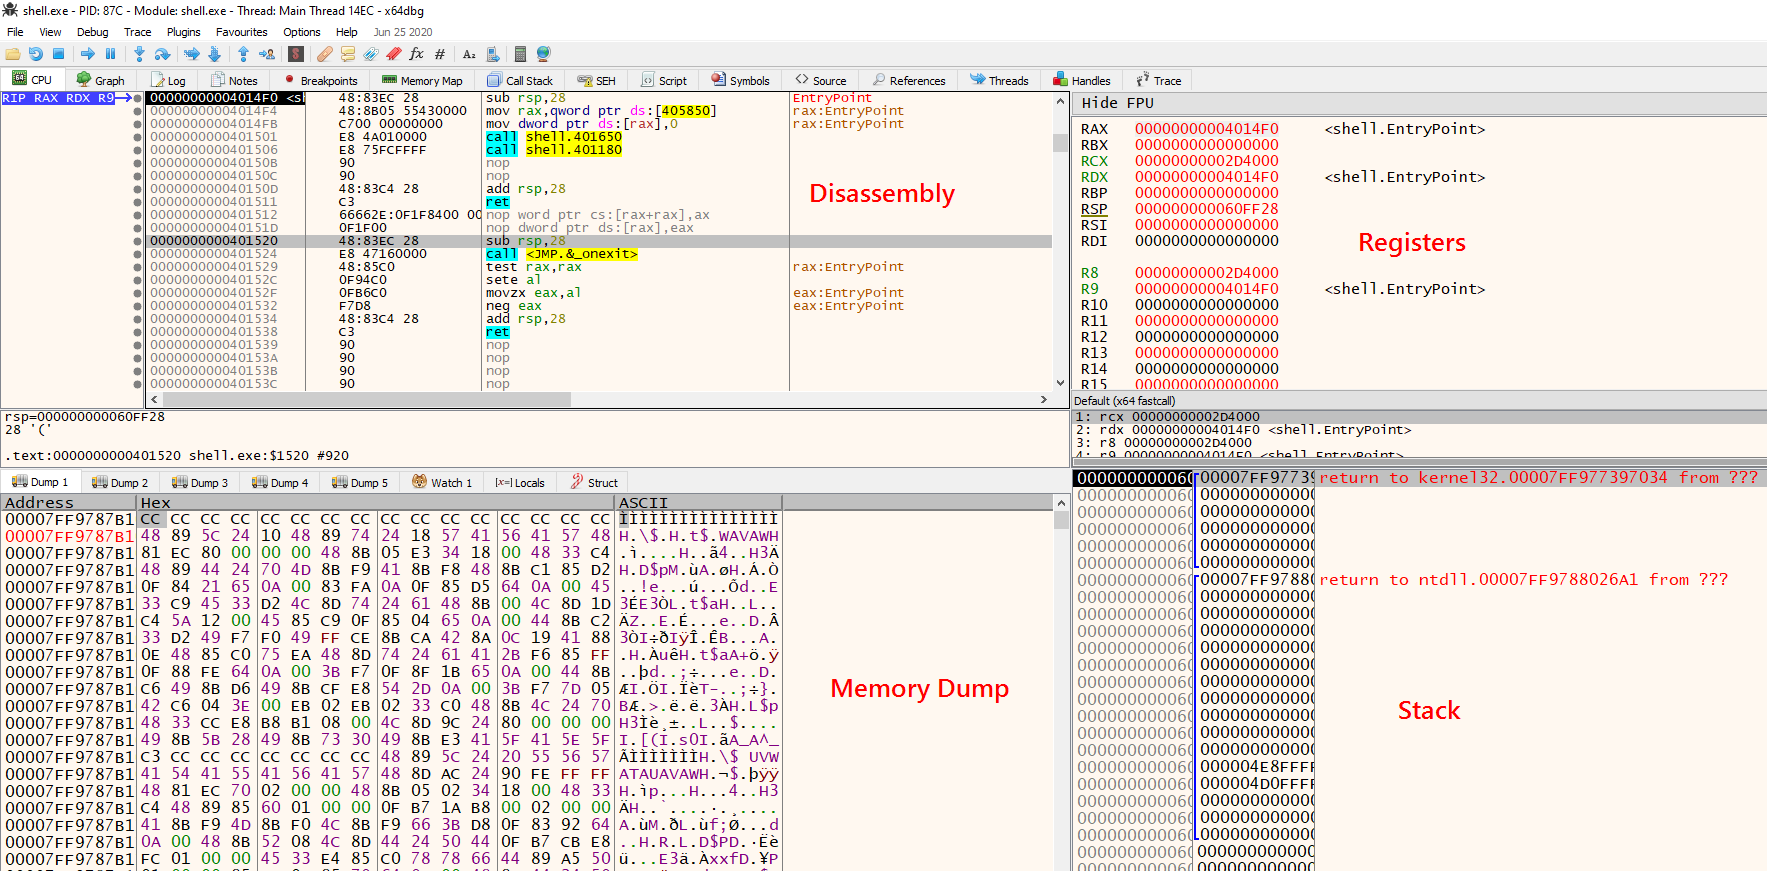1767x871 pixels.
Task: Switch to the Memory Map tab
Action: [x=422, y=81]
